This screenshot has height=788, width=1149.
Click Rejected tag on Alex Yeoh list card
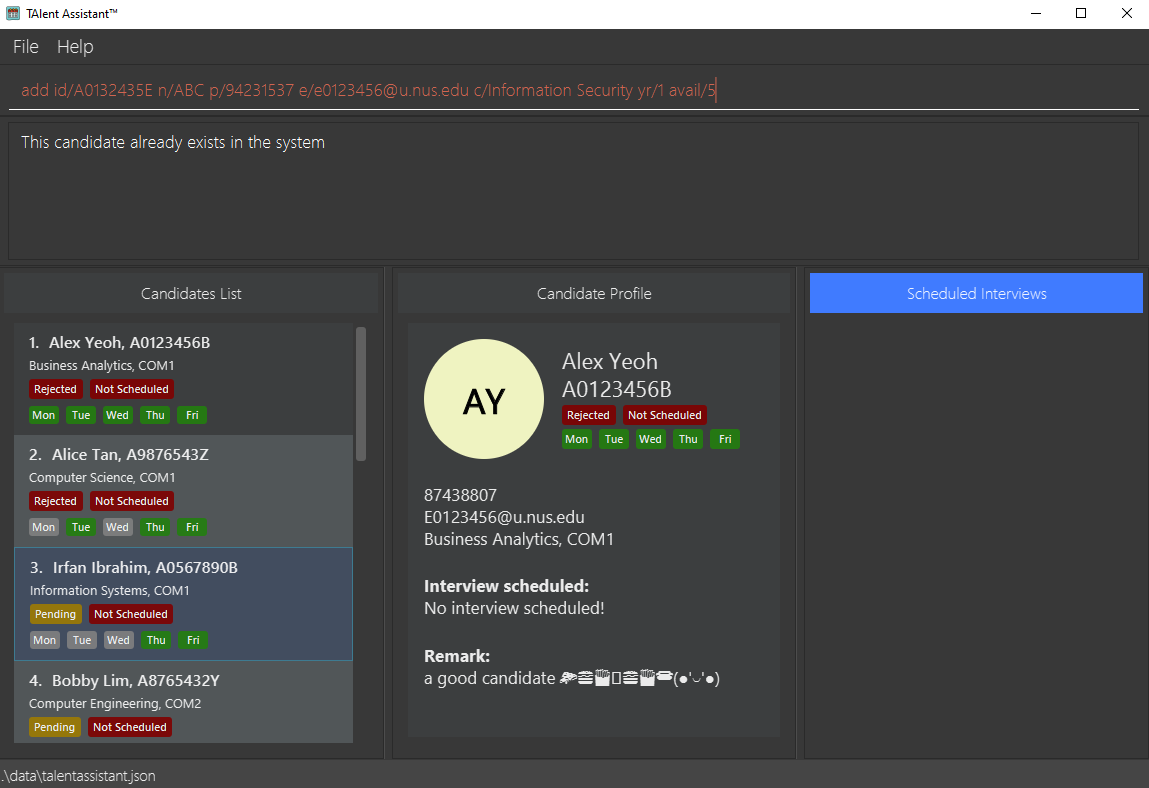pyautogui.click(x=56, y=389)
